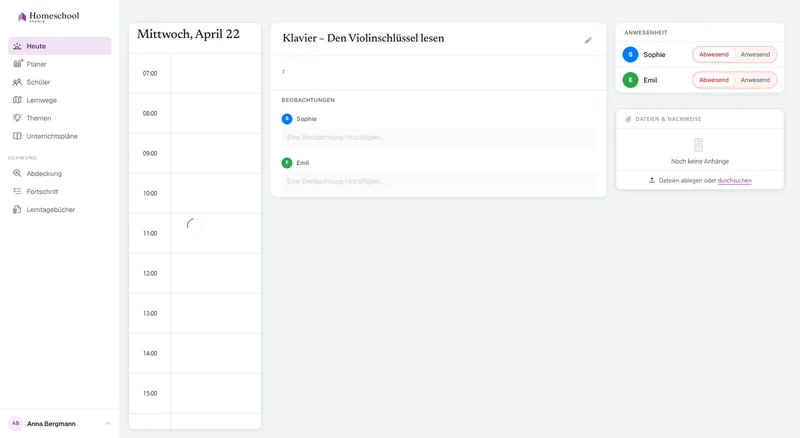Set Sophie to Abwesend

(714, 55)
